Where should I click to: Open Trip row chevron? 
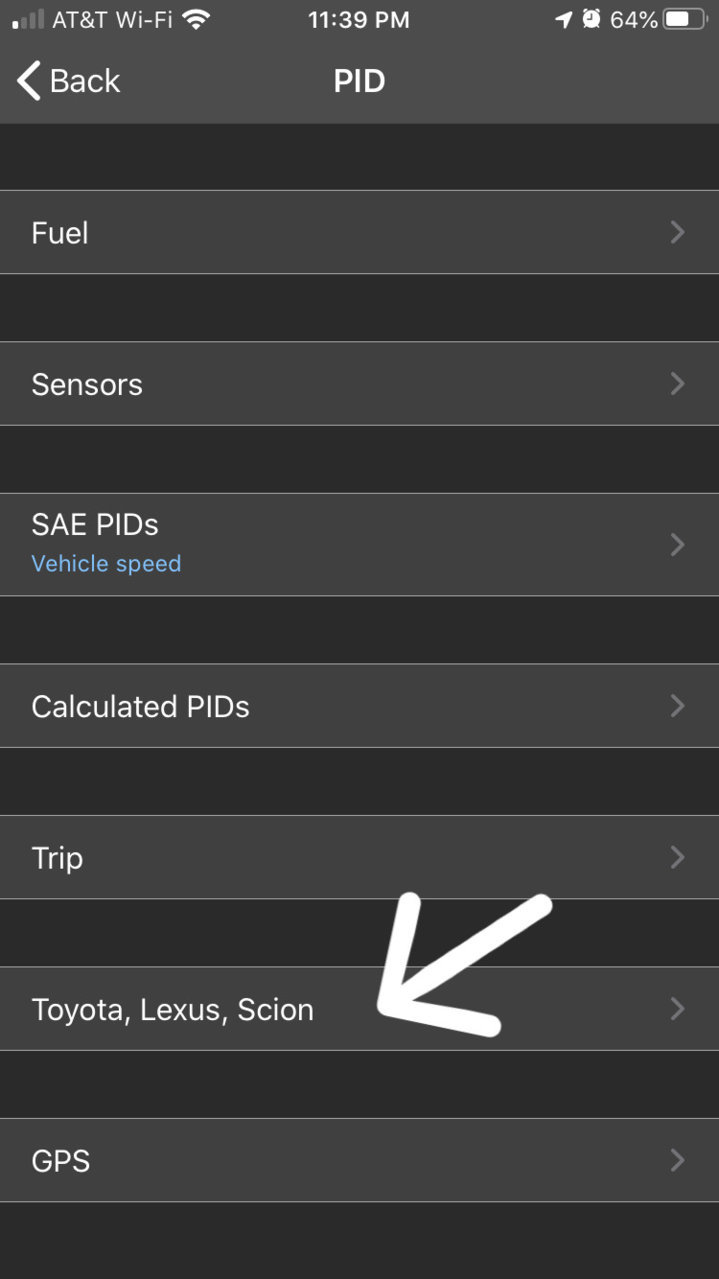coord(677,857)
